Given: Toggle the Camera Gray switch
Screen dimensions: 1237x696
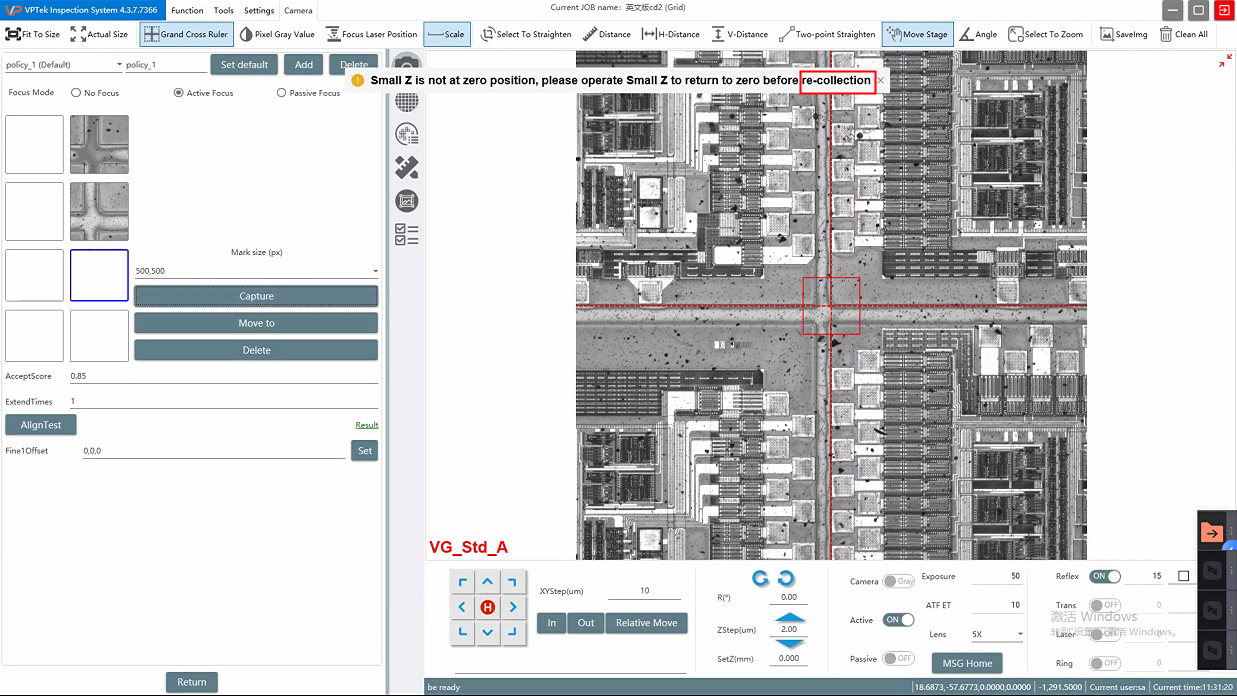Looking at the screenshot, I should coord(898,581).
